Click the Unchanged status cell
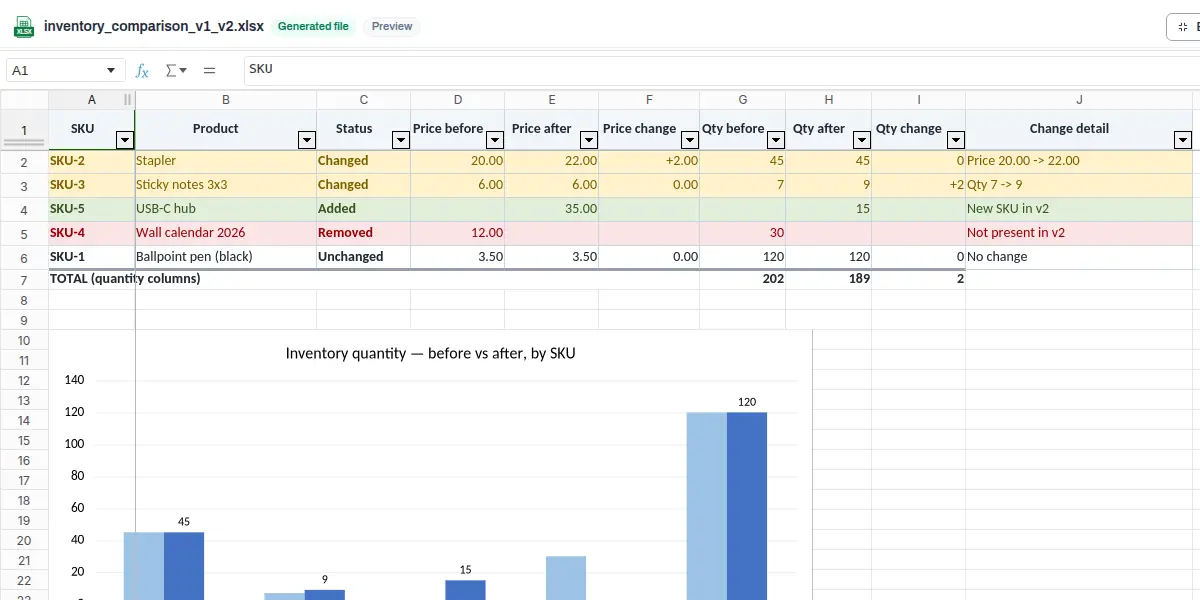1200x600 pixels. pyautogui.click(x=364, y=257)
